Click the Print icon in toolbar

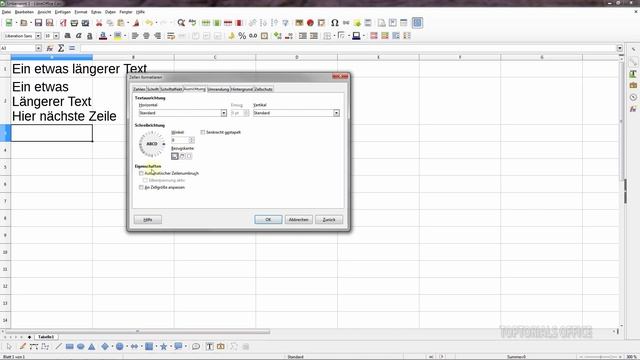coord(74,23)
